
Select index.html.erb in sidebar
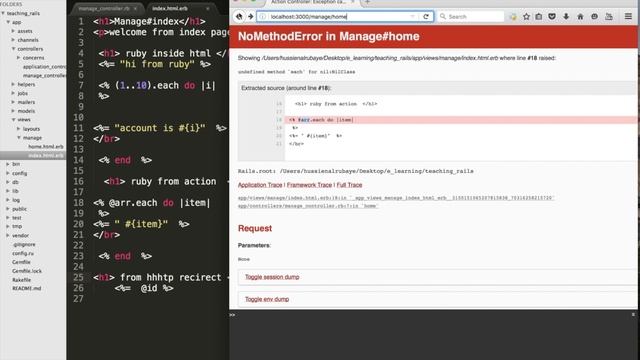pos(46,156)
